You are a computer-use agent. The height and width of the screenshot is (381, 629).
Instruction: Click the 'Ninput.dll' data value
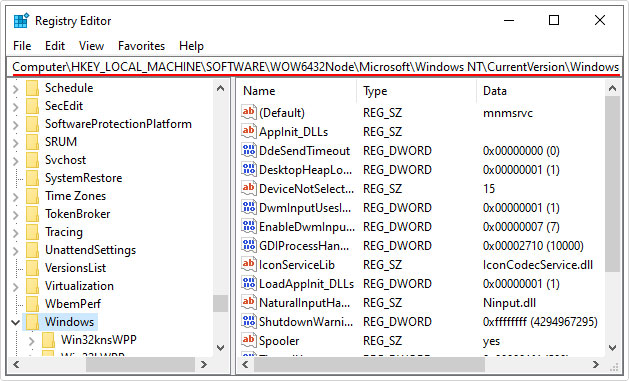coord(509,303)
